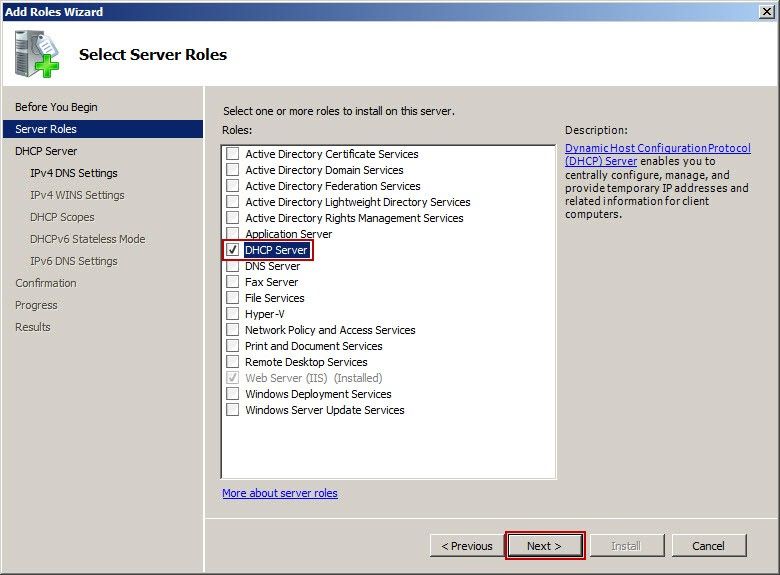Open IPv4 DNS Settings step
Image resolution: width=780 pixels, height=575 pixels.
[74, 173]
